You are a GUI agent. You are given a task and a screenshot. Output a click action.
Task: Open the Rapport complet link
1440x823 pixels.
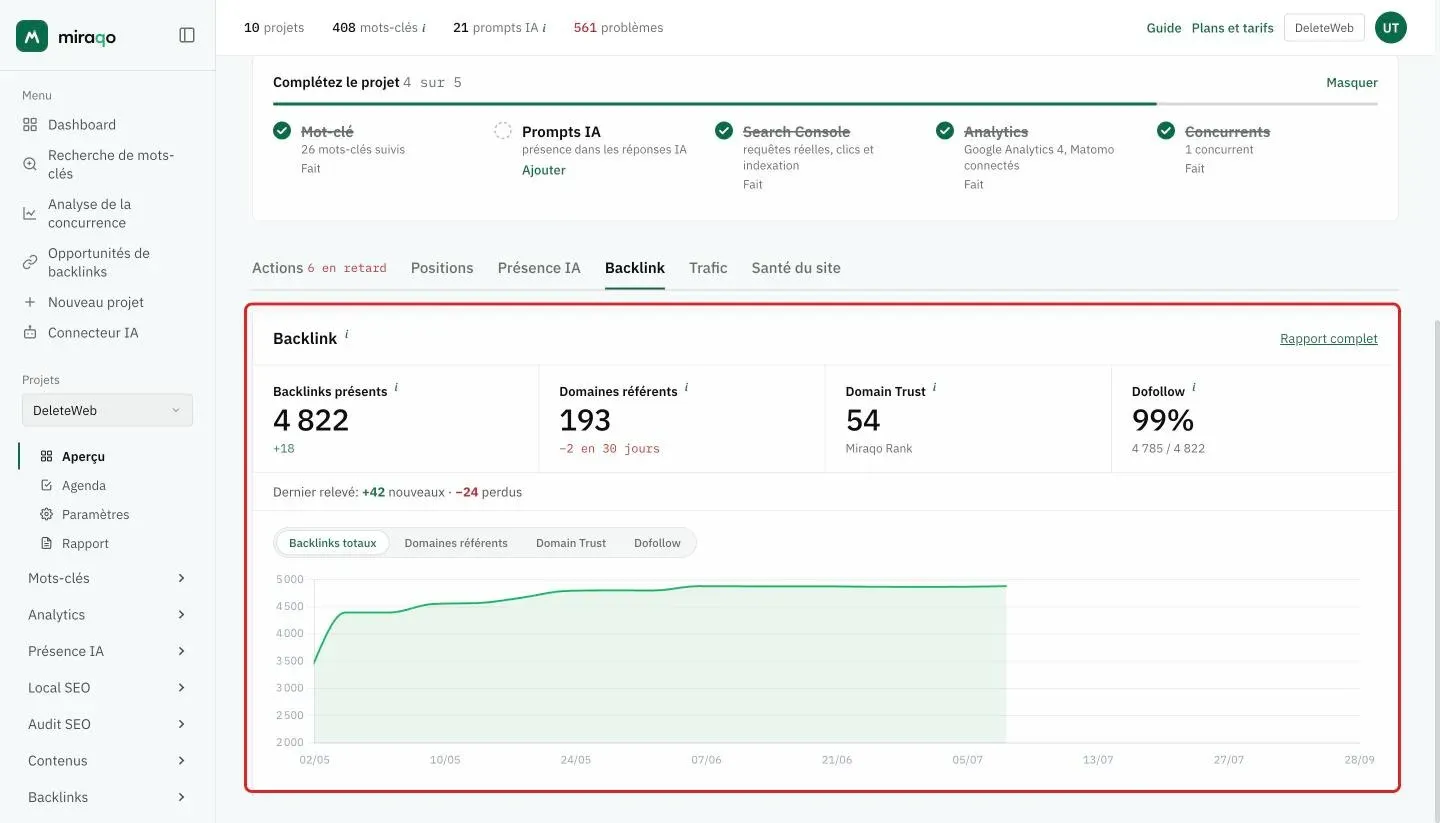1329,339
